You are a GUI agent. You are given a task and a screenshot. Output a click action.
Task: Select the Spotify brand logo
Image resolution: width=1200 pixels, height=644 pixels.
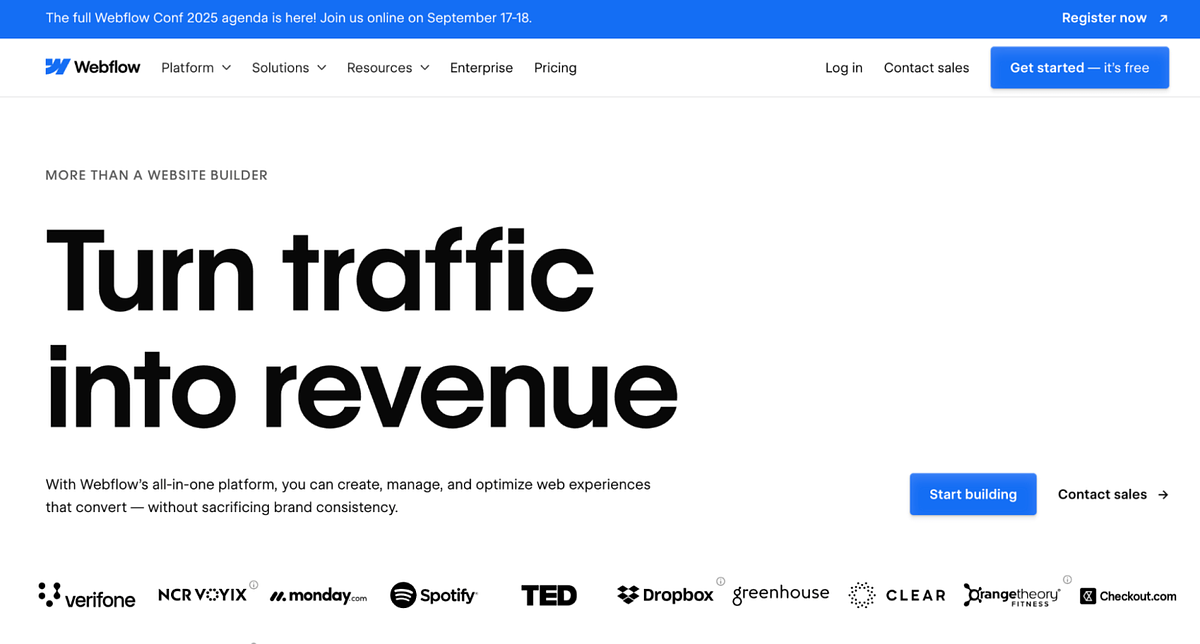tap(433, 595)
